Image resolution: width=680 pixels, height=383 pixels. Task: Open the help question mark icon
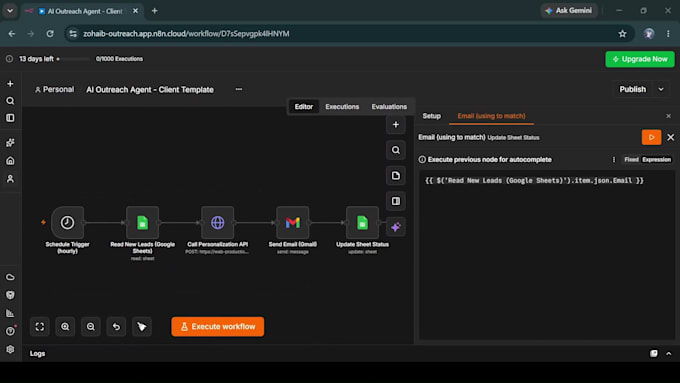click(10, 331)
